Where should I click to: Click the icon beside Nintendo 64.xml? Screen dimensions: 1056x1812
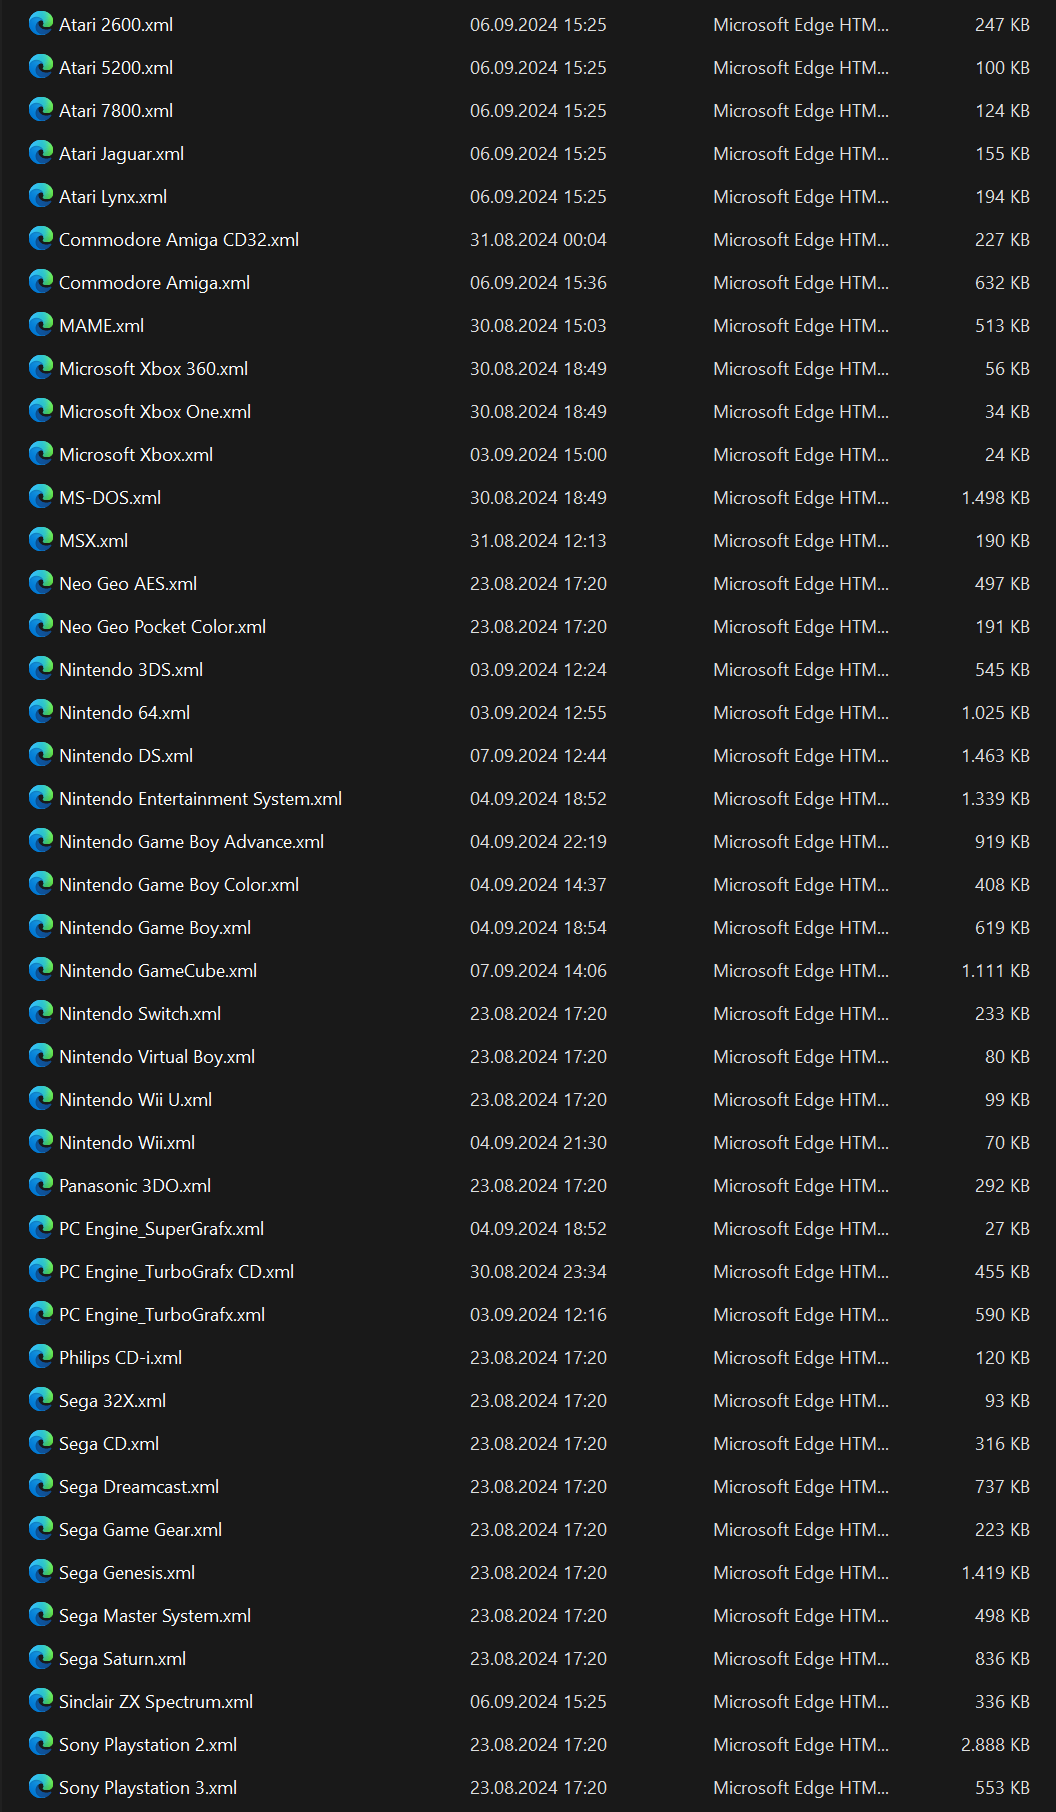tap(41, 712)
